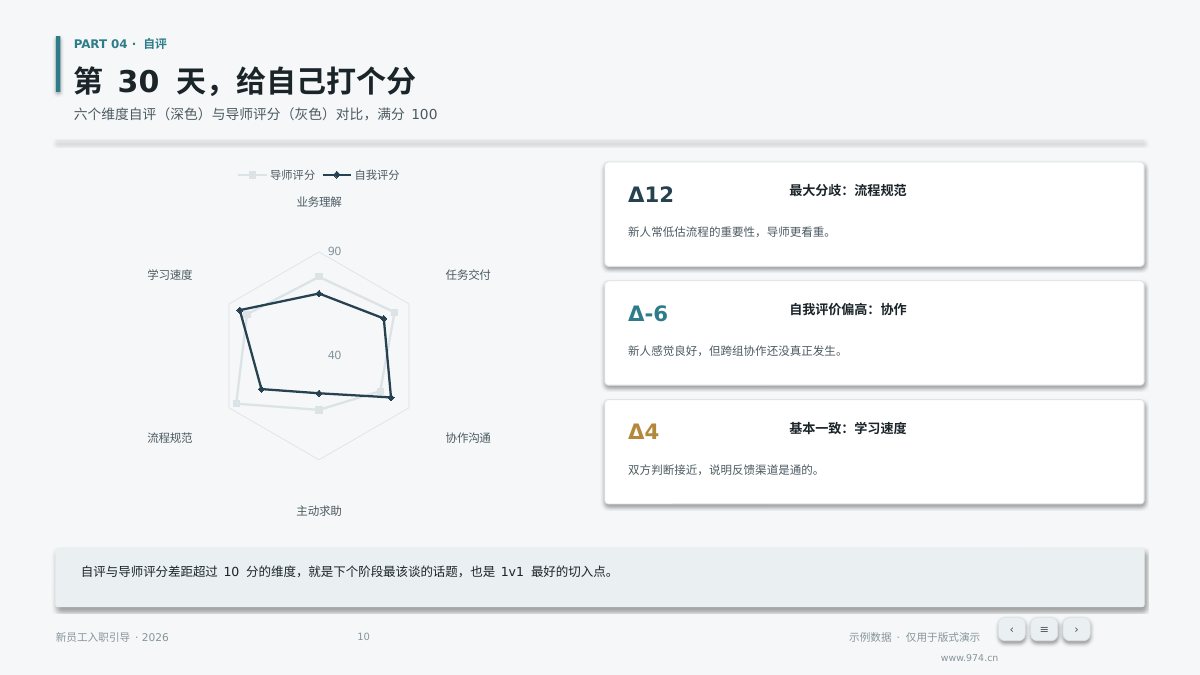The height and width of the screenshot is (675, 1200).
Task: Toggle the 自我评分 legend series
Action: tap(361, 175)
